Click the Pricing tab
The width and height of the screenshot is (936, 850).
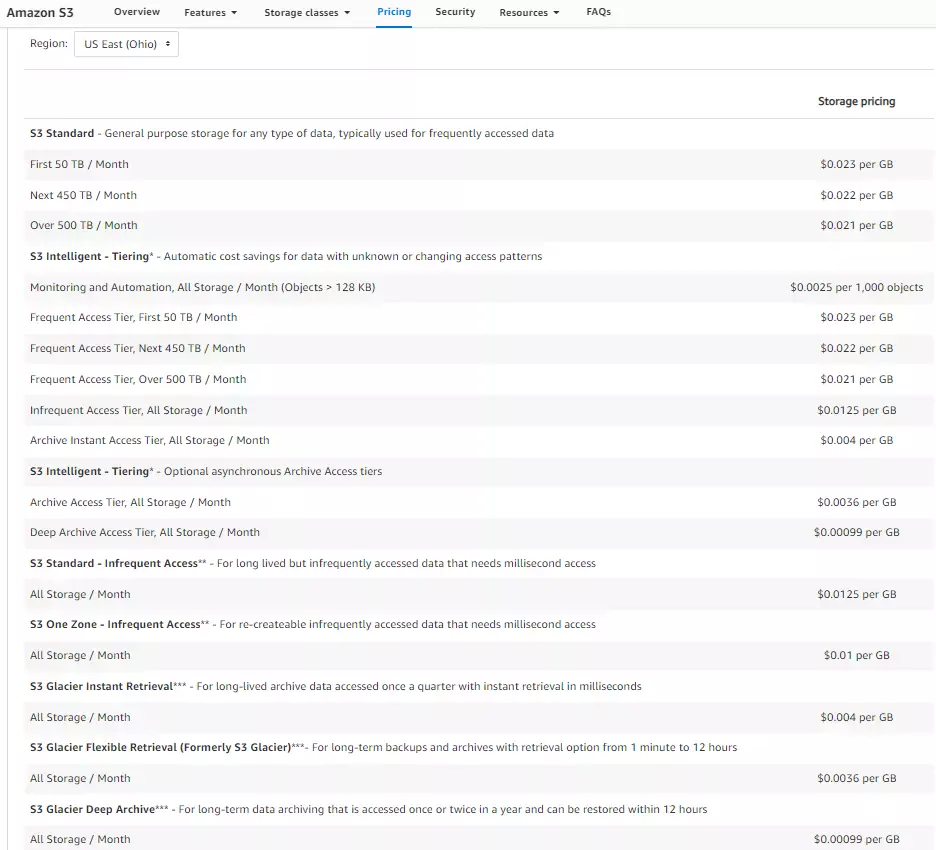(x=394, y=12)
